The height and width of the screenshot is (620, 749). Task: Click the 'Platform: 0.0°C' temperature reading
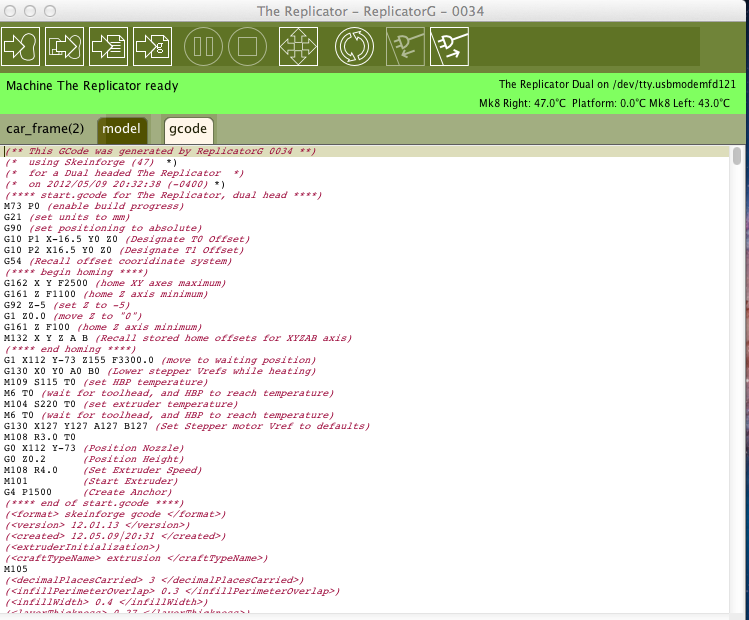click(610, 103)
